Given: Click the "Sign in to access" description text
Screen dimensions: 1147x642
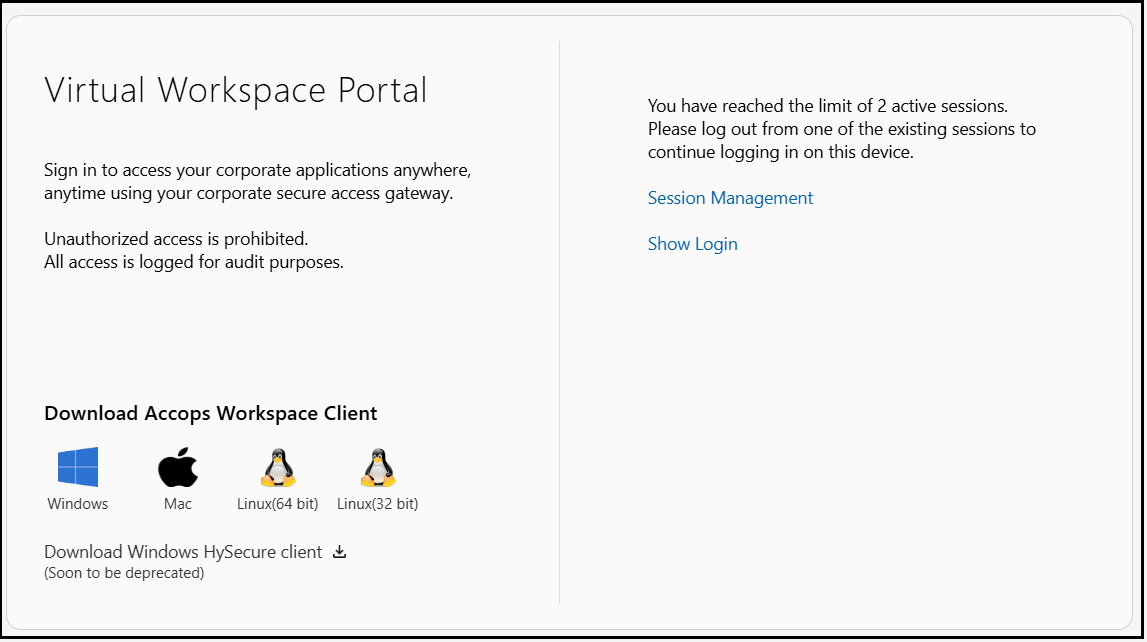Looking at the screenshot, I should point(257,170).
